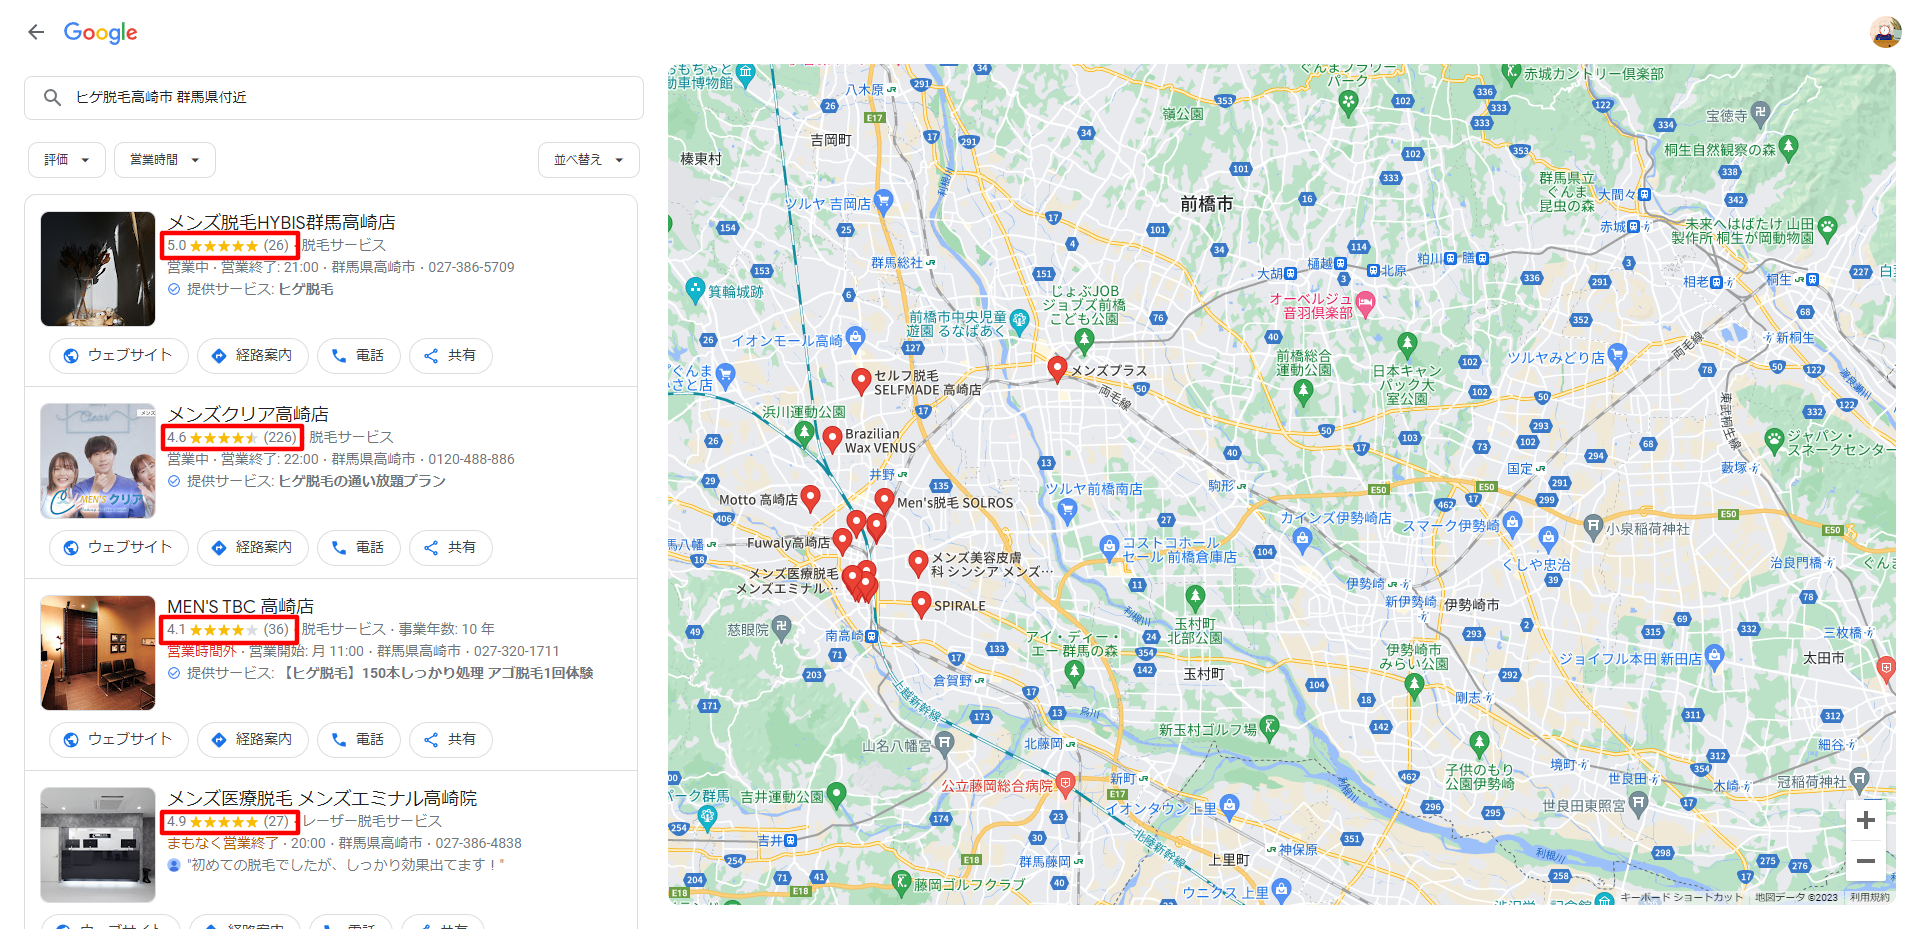Select the メンズプラス map pin
1920x929 pixels.
pos(1057,368)
